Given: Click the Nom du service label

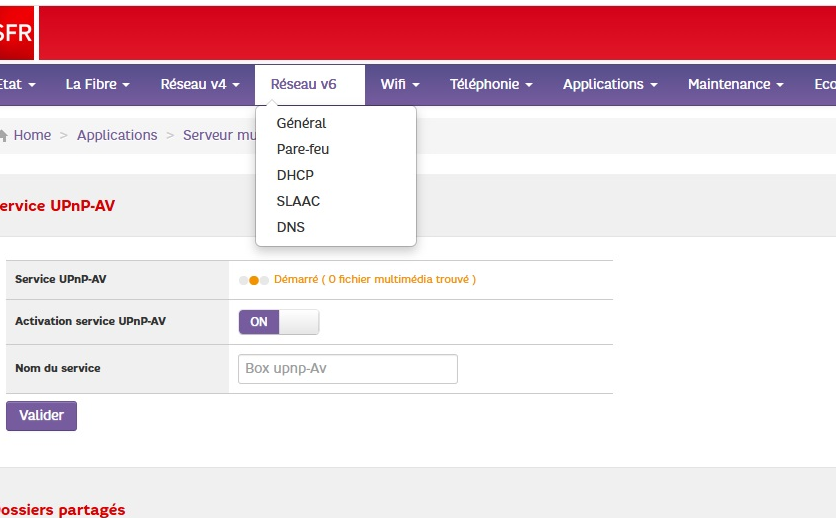Looking at the screenshot, I should (x=58, y=368).
